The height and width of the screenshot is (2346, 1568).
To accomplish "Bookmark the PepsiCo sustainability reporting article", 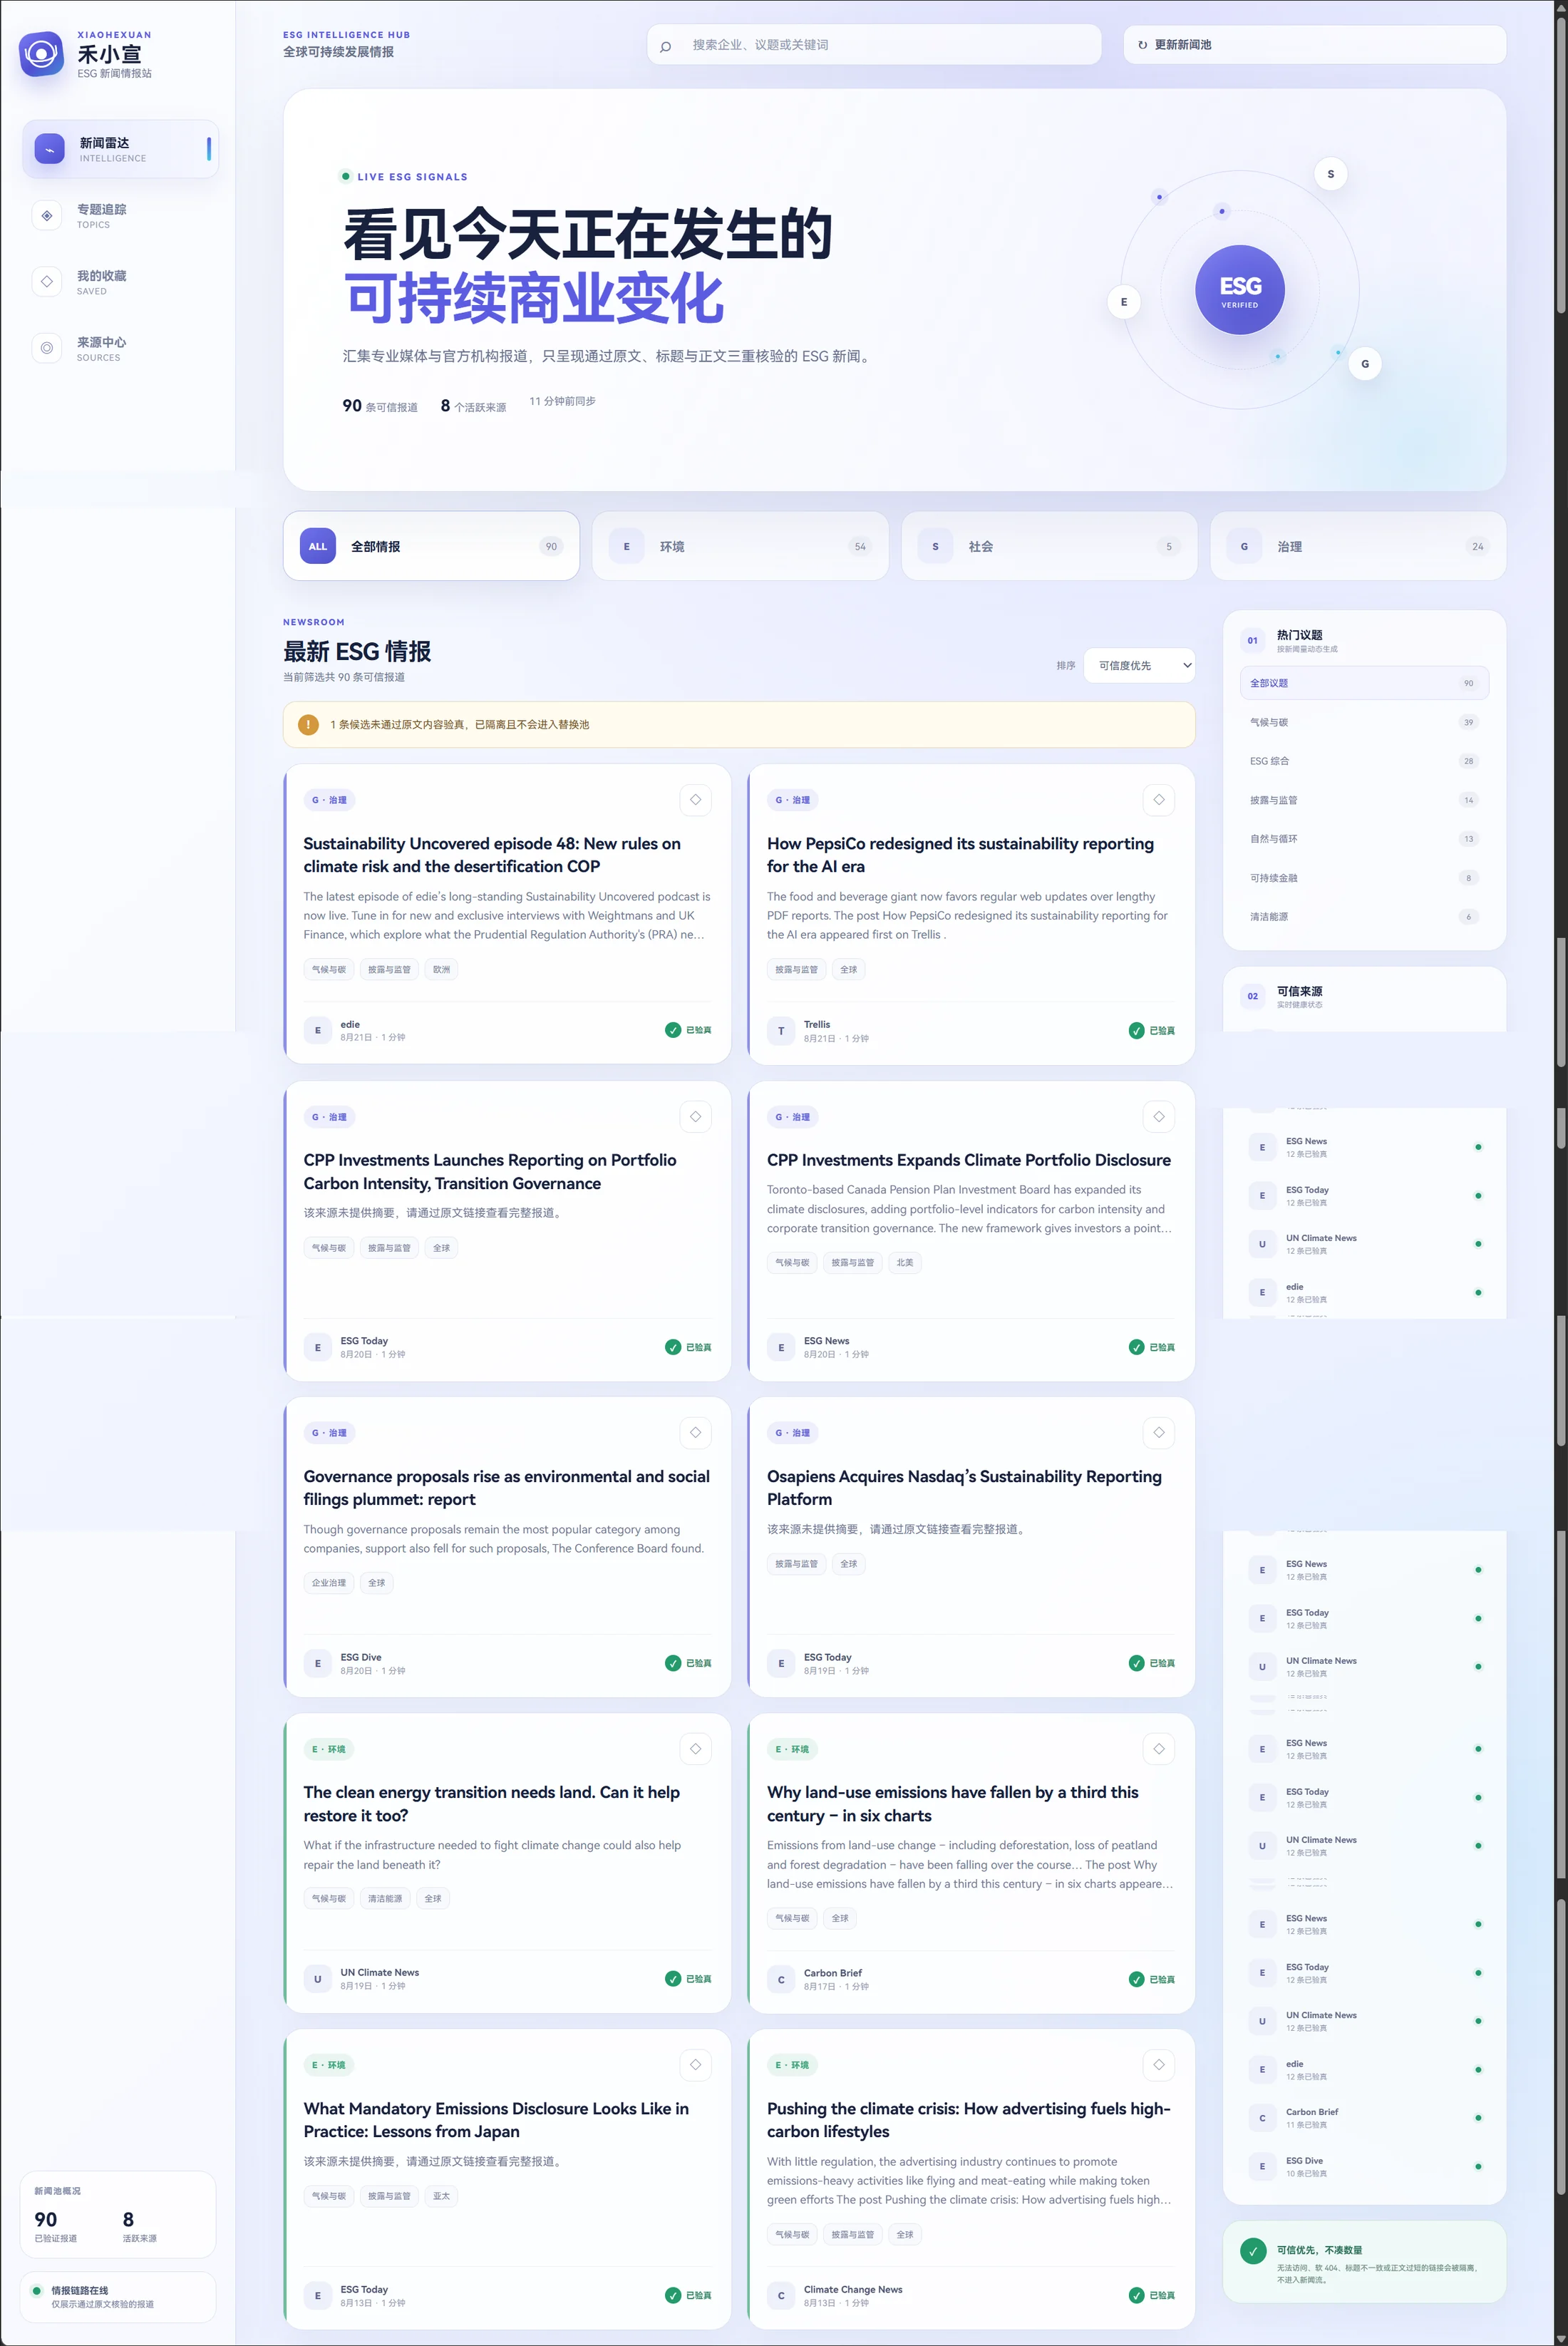I will [x=1158, y=800].
